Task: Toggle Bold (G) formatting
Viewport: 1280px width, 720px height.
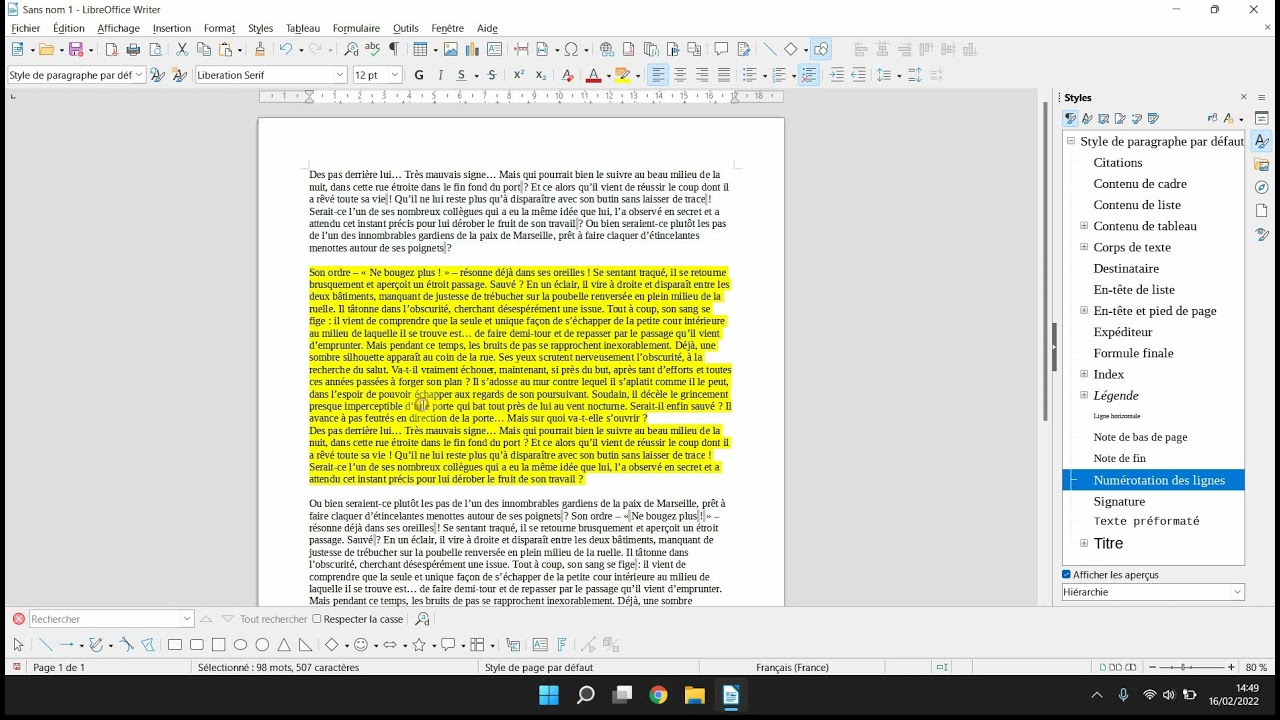Action: point(419,75)
